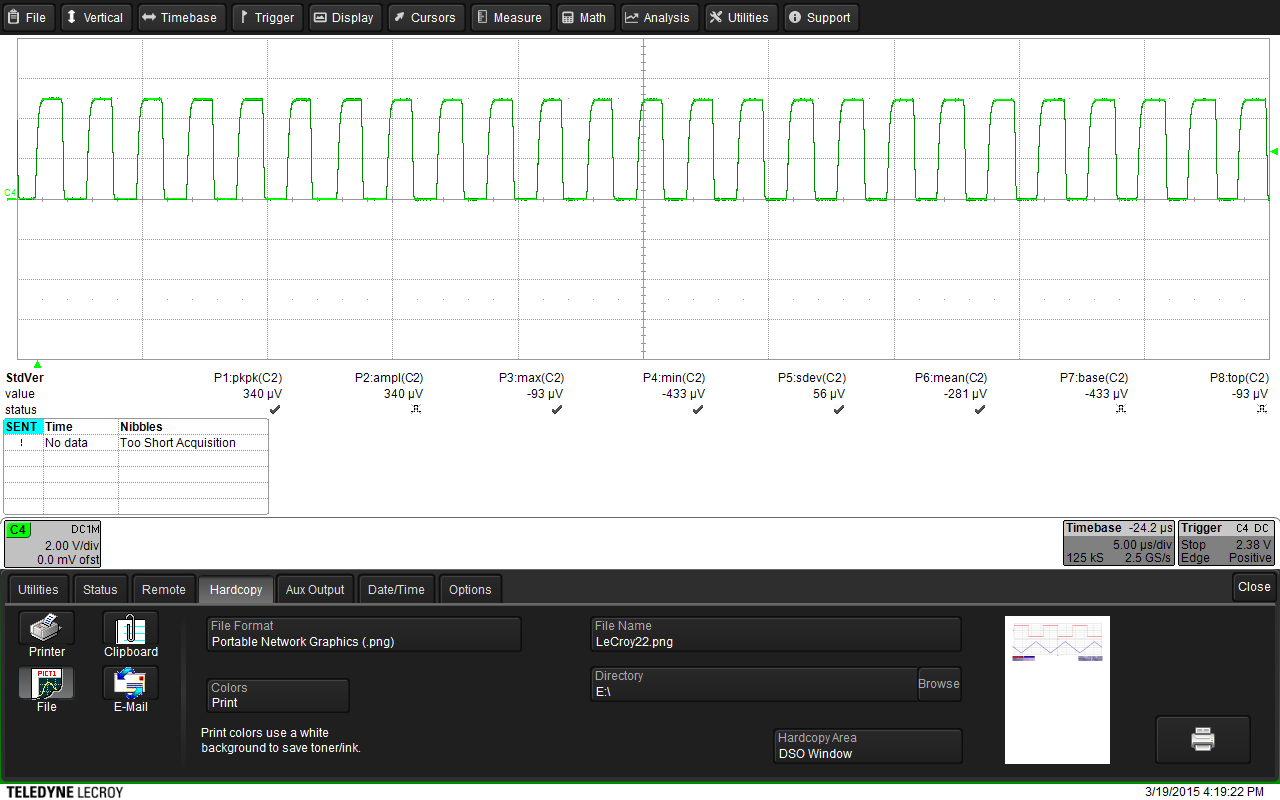Open the Math menu

[584, 17]
